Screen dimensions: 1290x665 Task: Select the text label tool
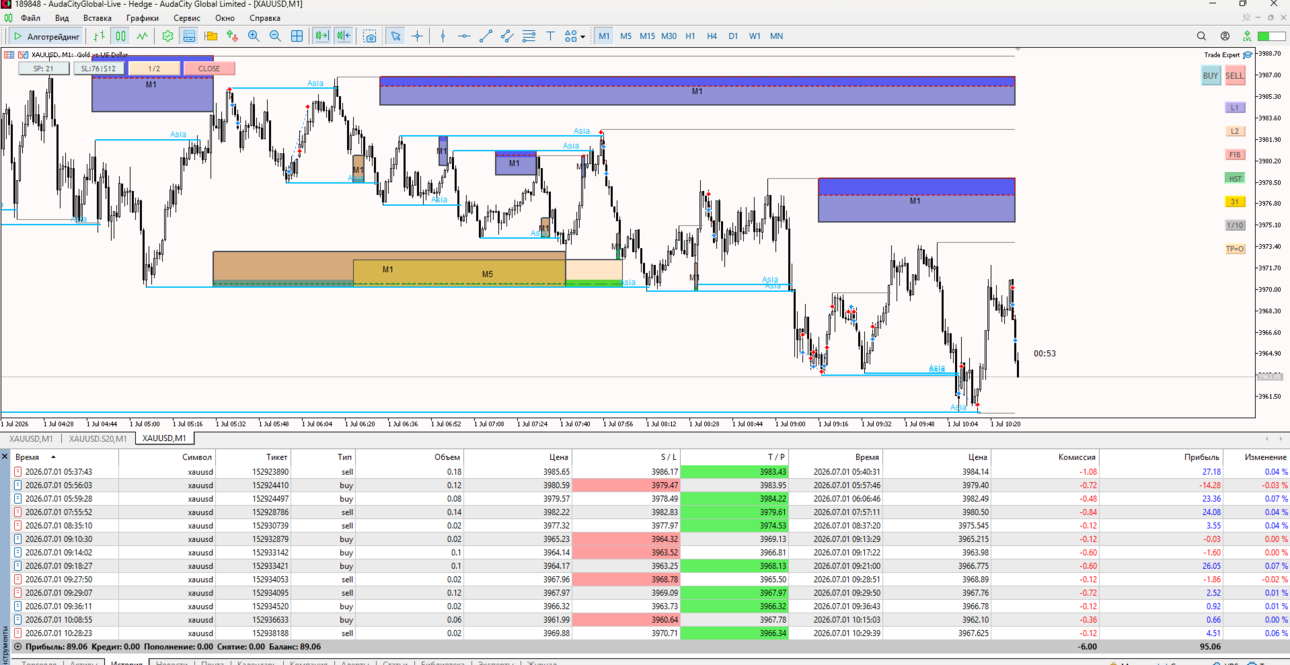(x=550, y=36)
